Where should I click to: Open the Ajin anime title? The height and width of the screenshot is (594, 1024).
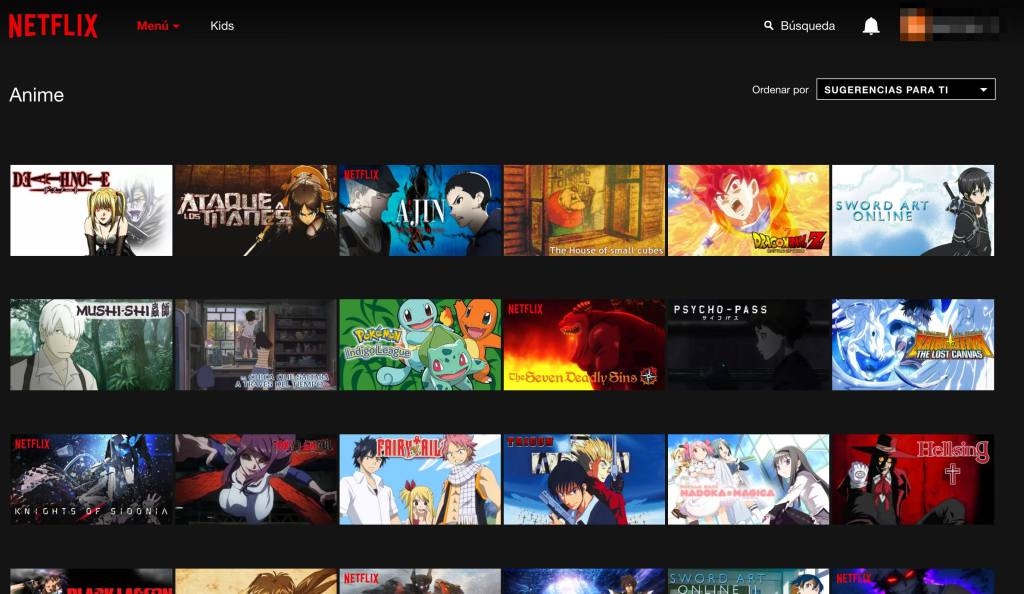point(420,211)
